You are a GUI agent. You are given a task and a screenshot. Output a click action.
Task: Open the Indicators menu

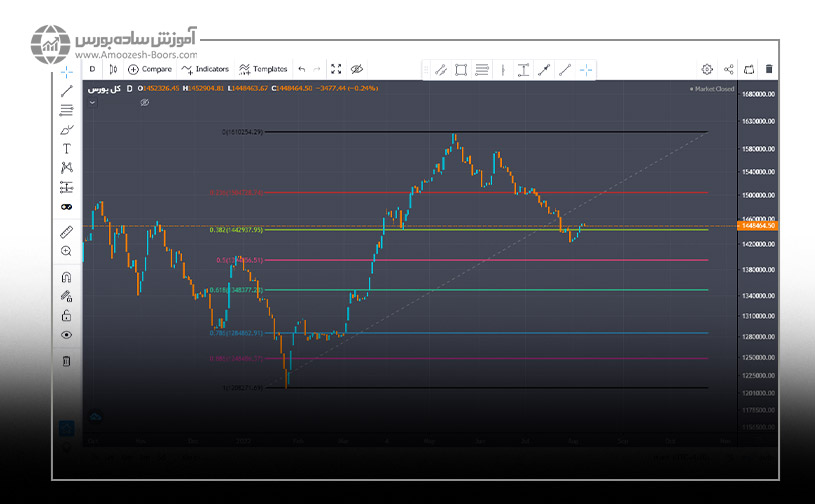tap(205, 69)
